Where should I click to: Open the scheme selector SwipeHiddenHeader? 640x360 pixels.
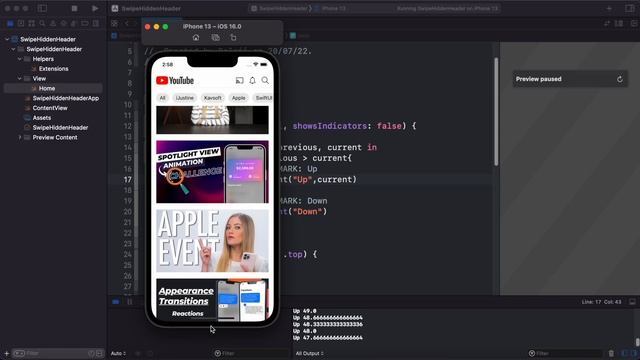point(280,8)
